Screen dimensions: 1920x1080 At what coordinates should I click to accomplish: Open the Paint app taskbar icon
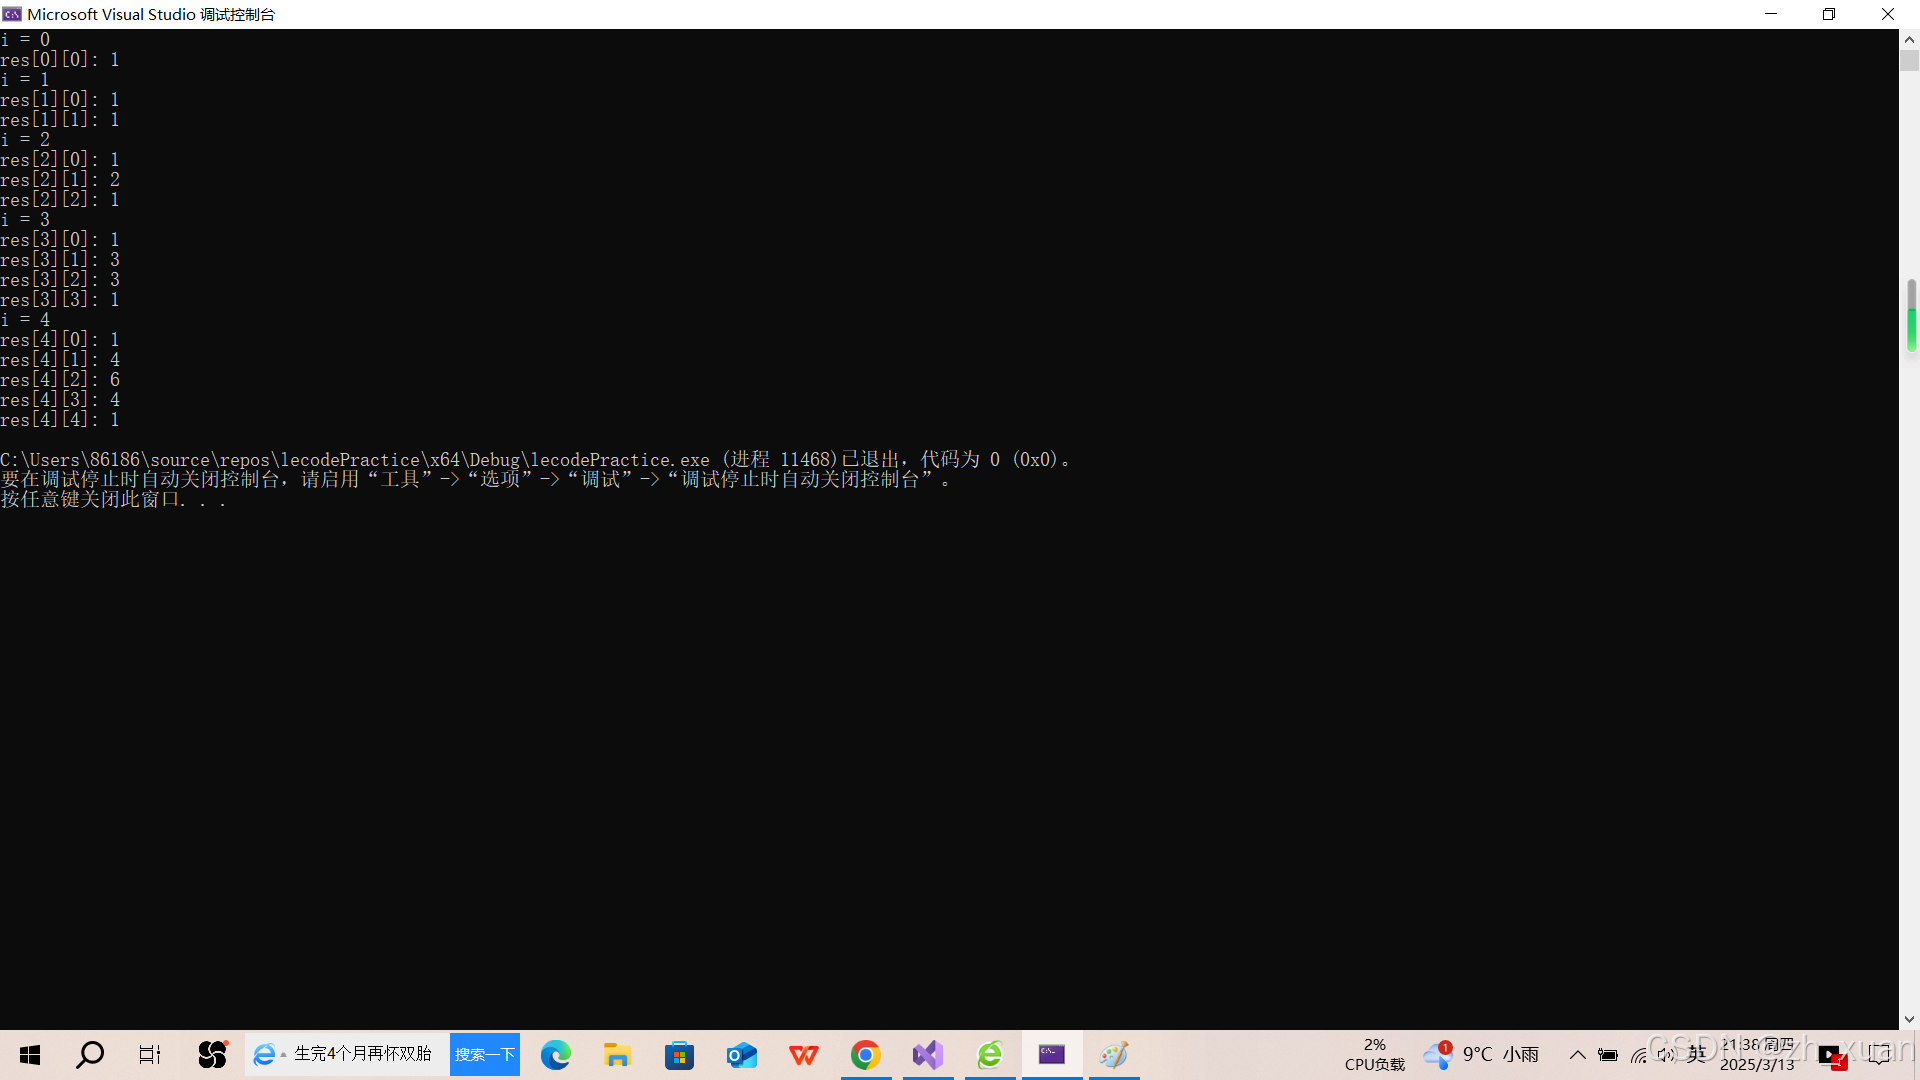[1114, 1055]
